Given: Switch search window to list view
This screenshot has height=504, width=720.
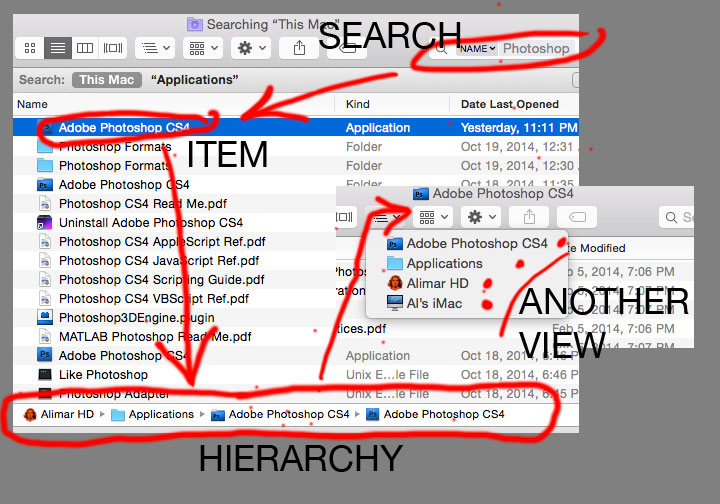Looking at the screenshot, I should pos(58,48).
